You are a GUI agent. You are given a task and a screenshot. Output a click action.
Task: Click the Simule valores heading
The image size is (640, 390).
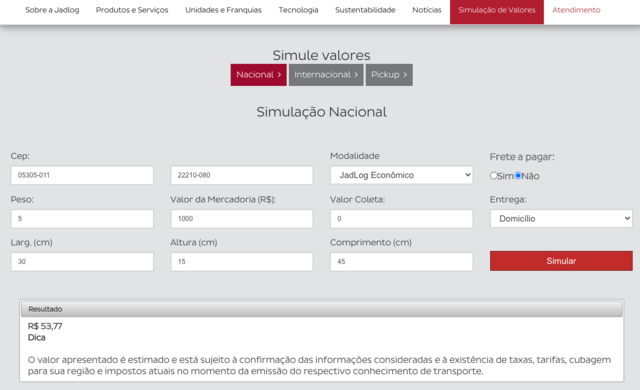click(x=322, y=55)
